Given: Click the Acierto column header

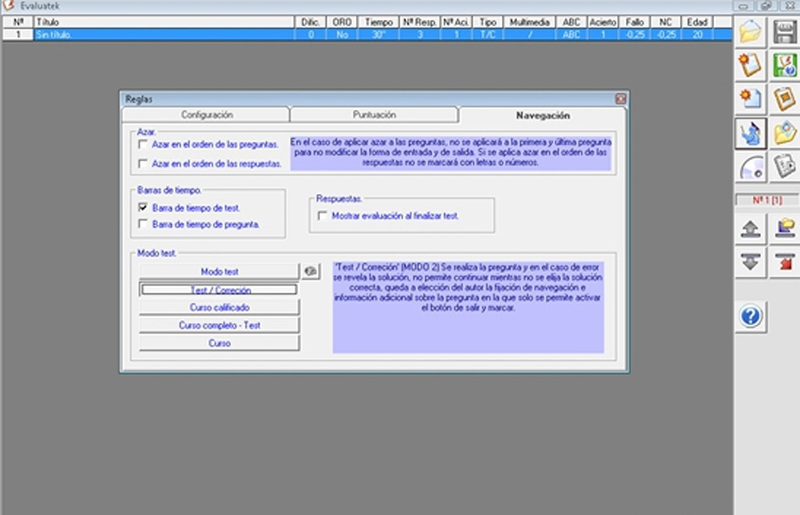Looking at the screenshot, I should (x=603, y=22).
